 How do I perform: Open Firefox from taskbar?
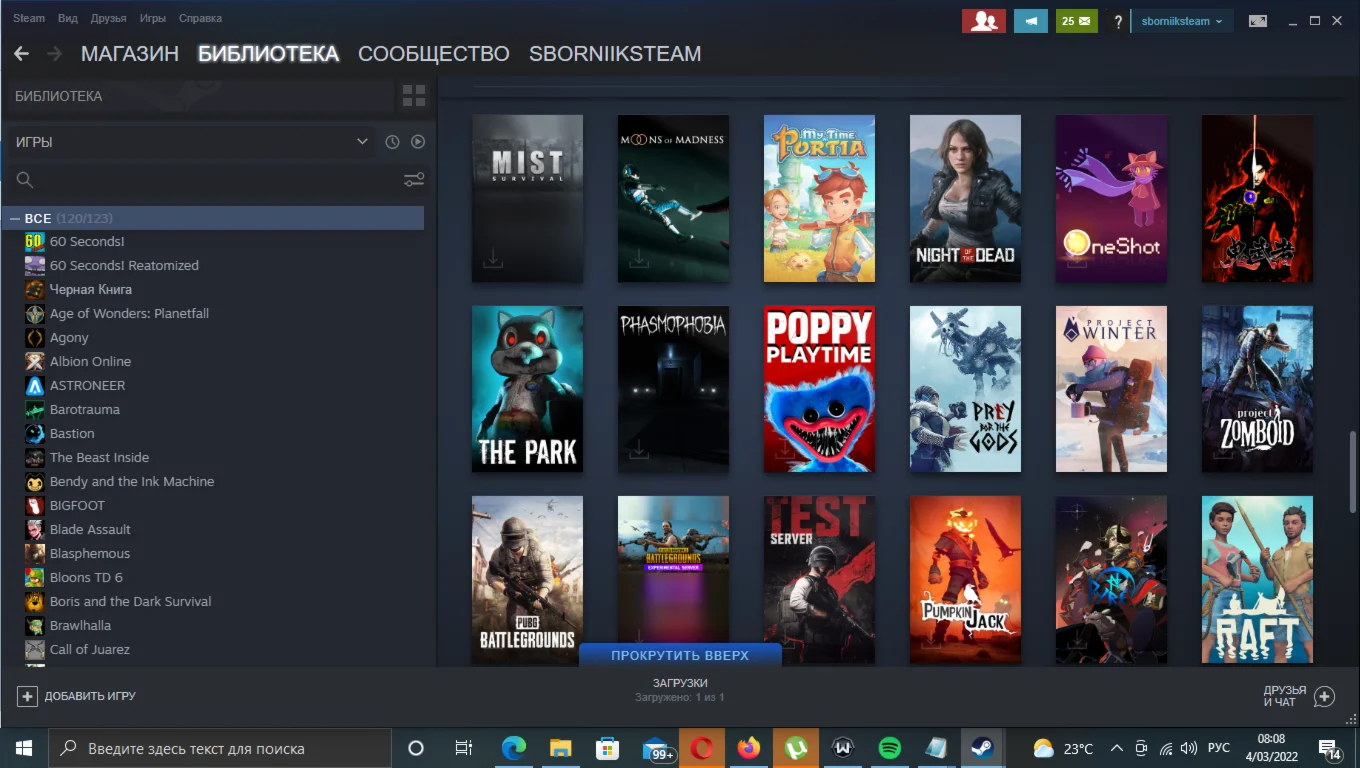tap(748, 748)
